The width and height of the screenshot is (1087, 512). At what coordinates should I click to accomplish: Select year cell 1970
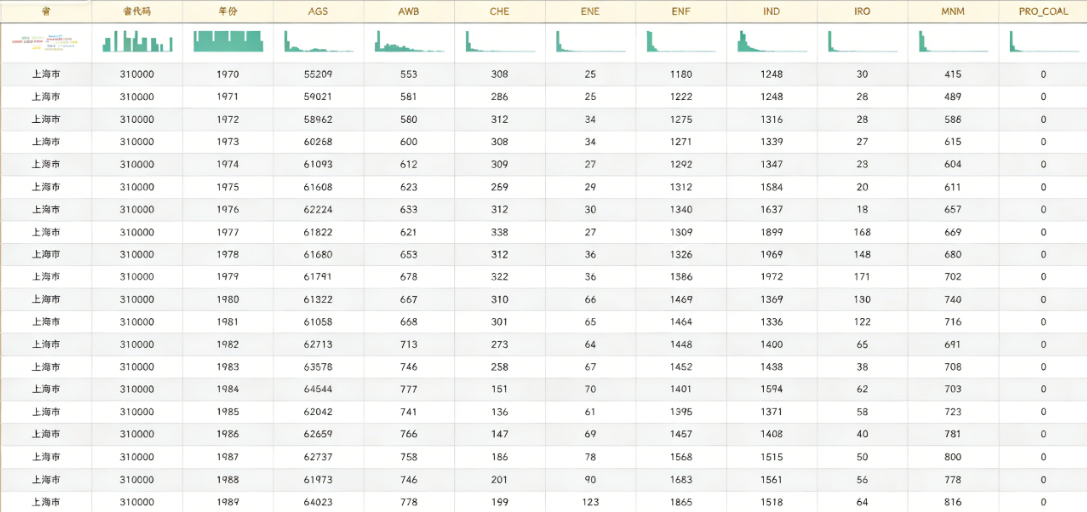click(227, 75)
